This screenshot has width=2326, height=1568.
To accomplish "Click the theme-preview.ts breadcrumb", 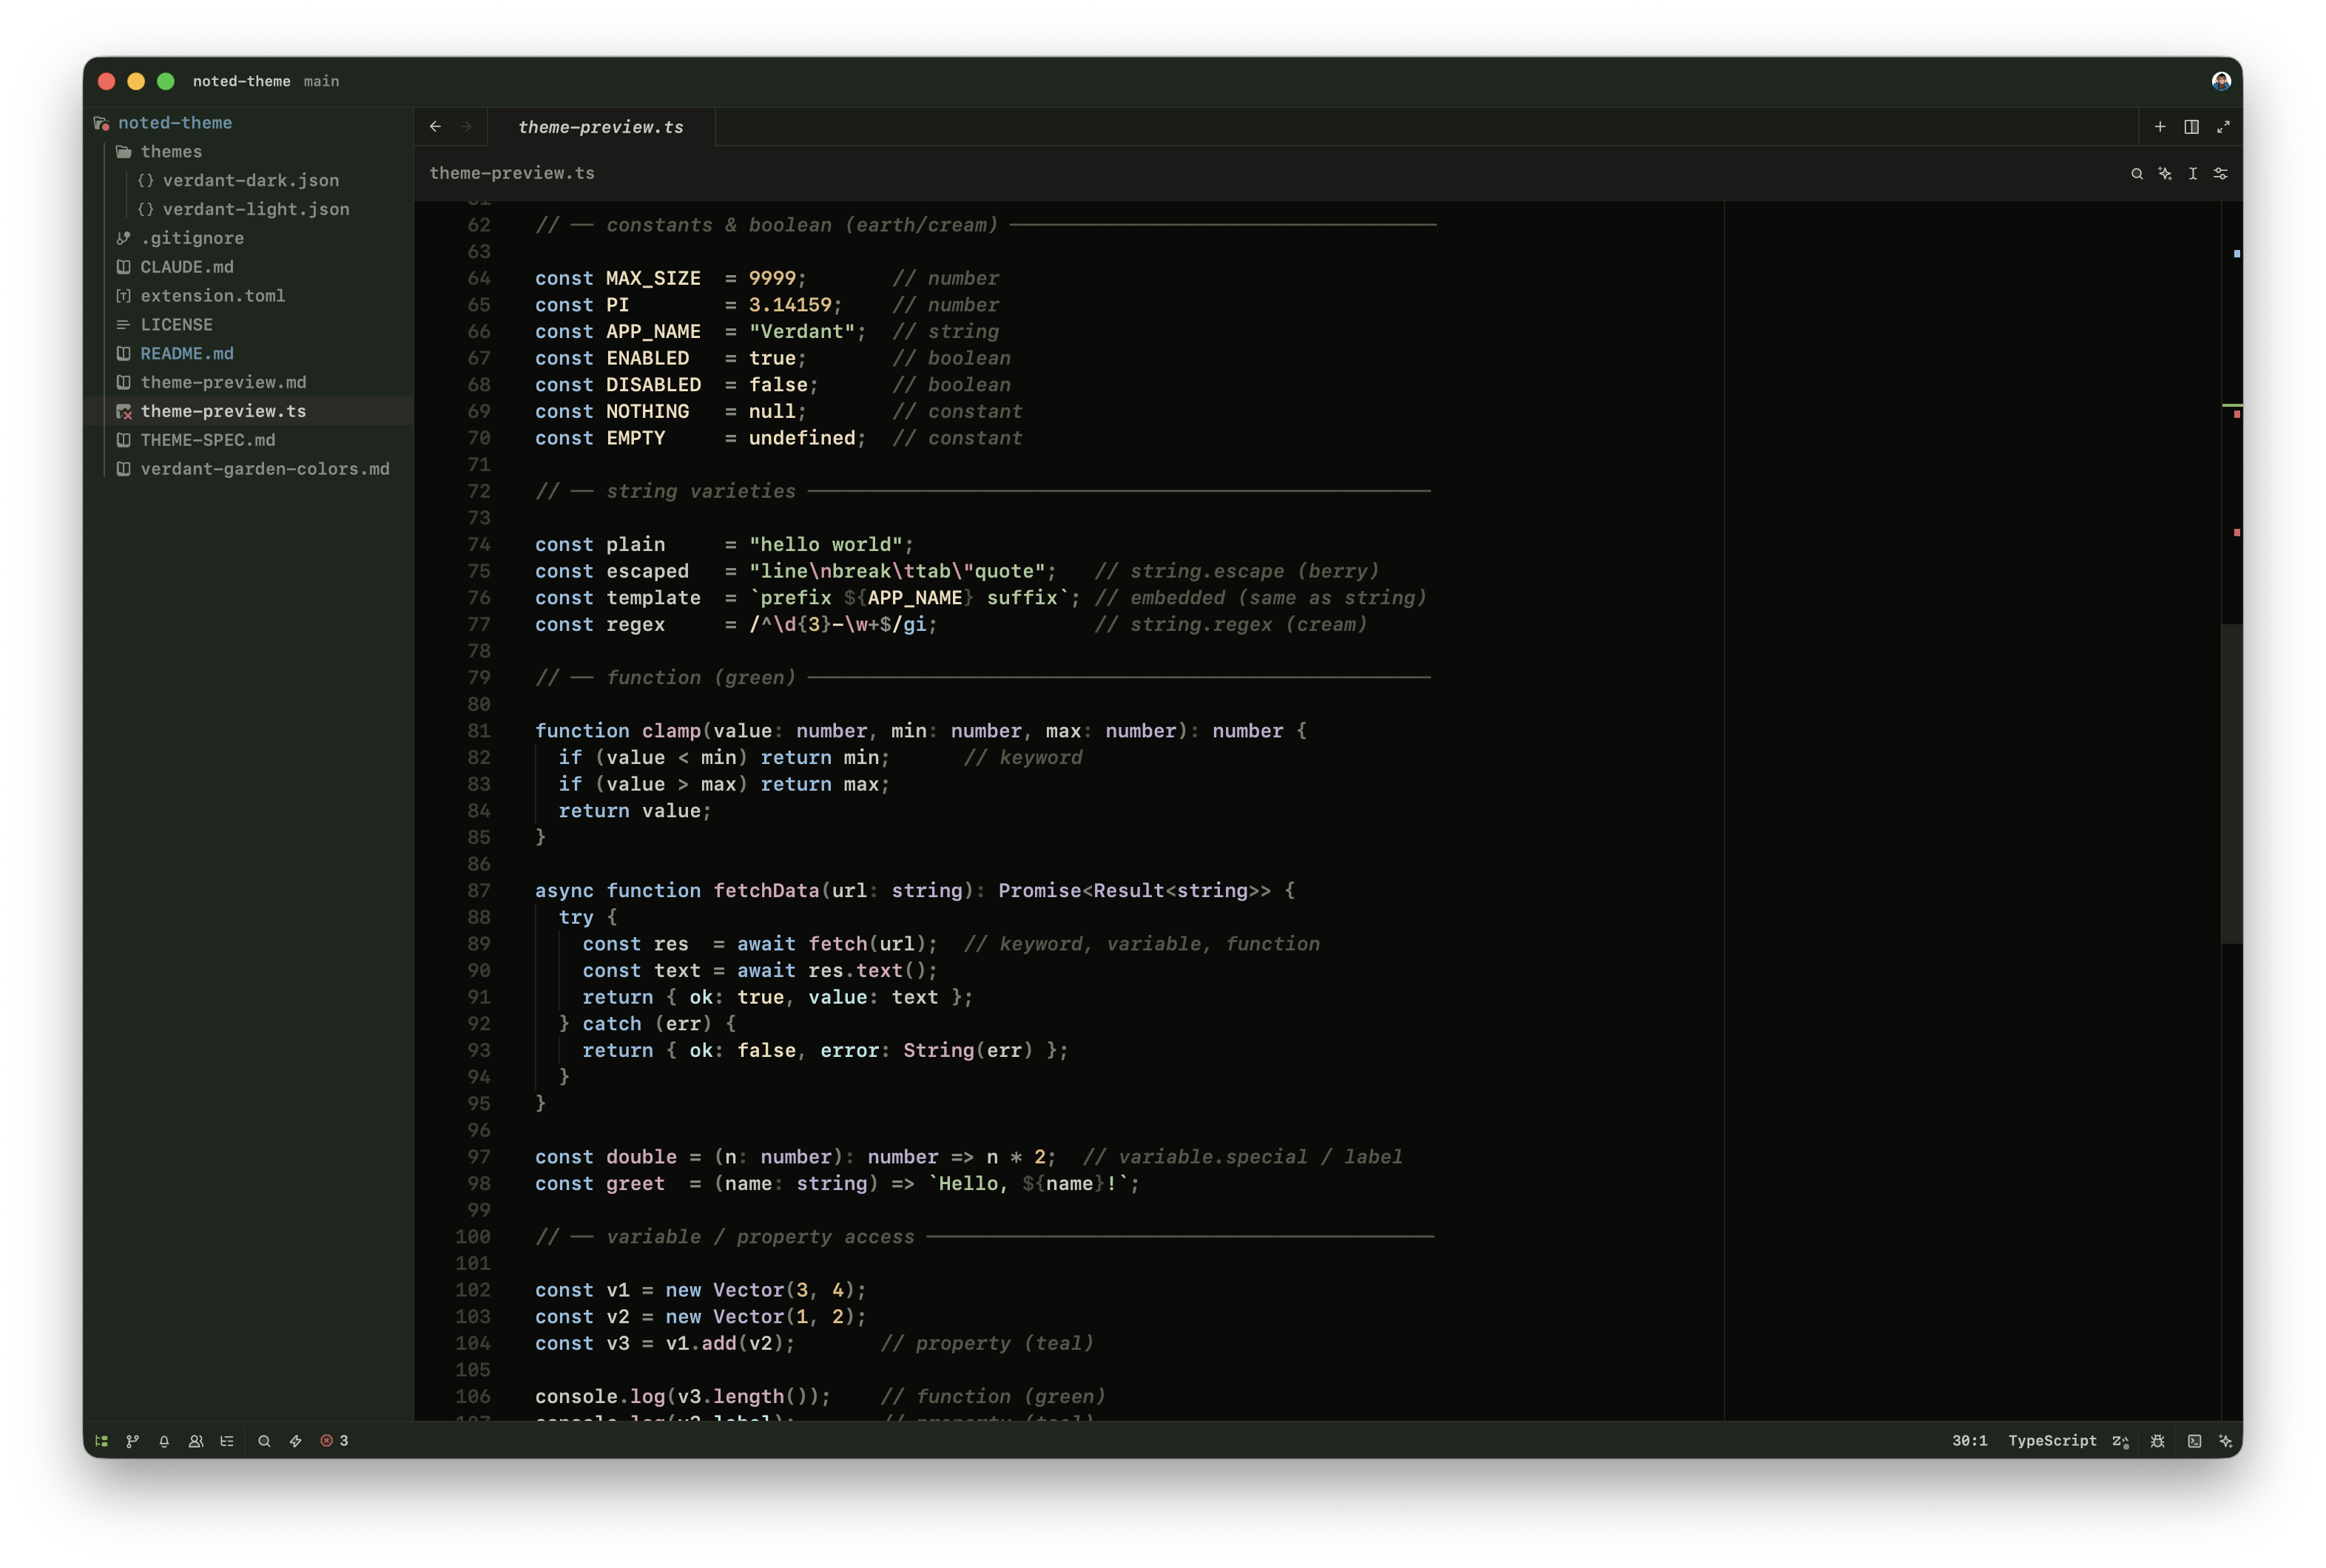I will (512, 173).
